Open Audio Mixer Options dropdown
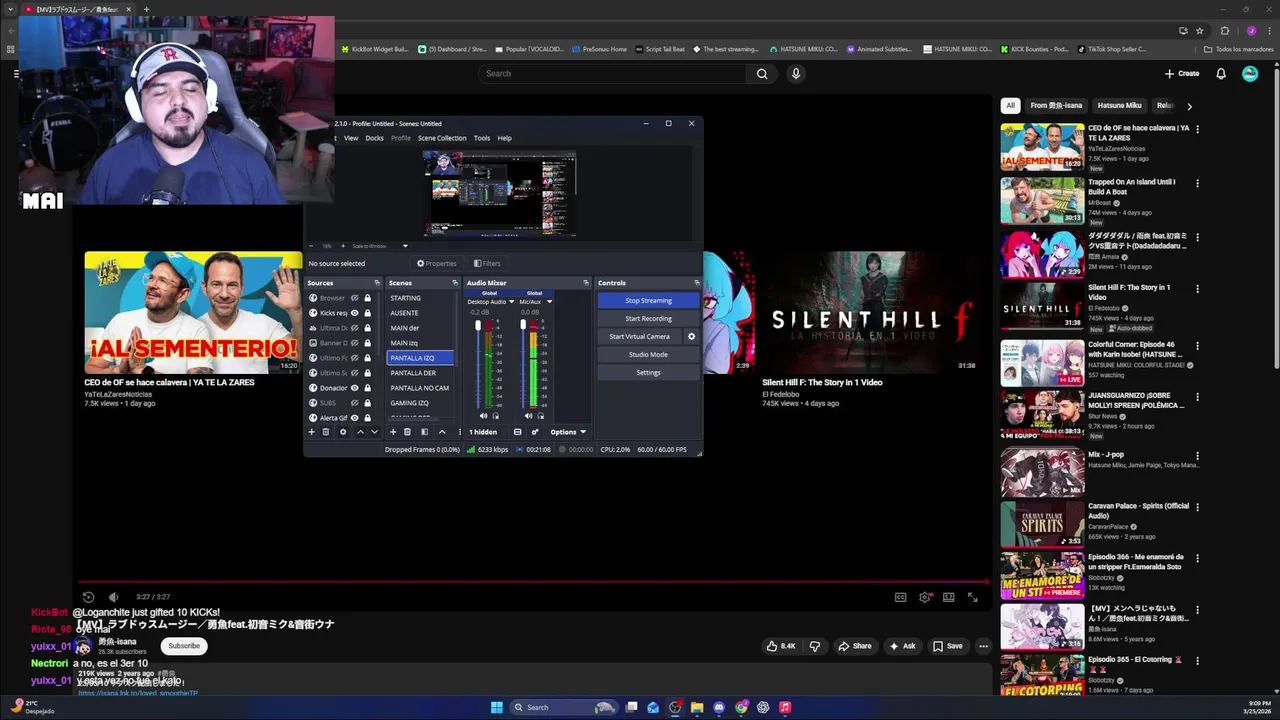Image resolution: width=1280 pixels, height=720 pixels. pyautogui.click(x=568, y=432)
